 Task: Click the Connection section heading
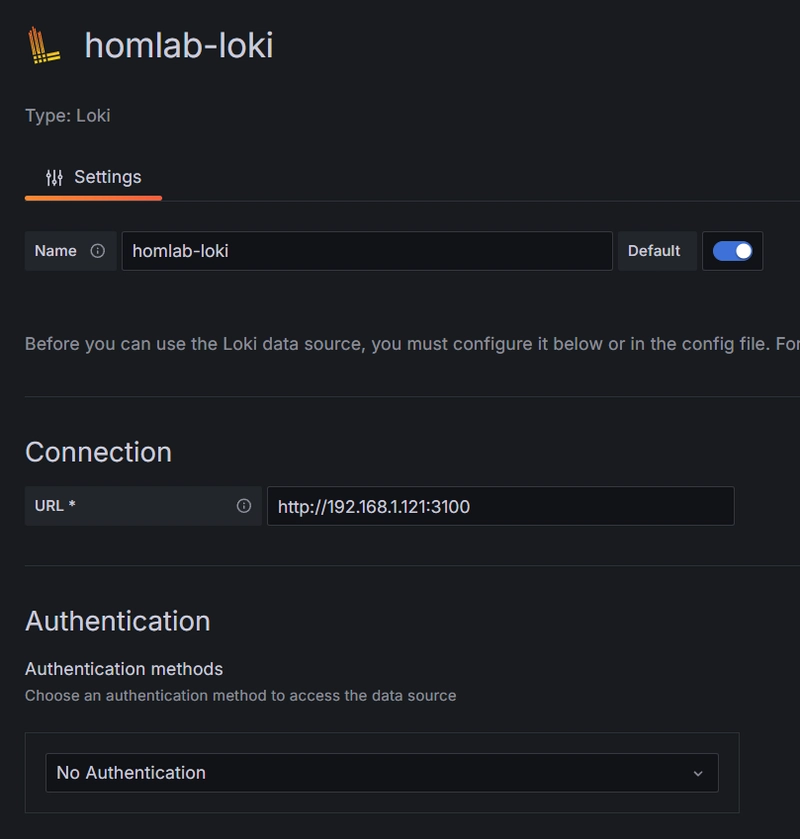pos(98,452)
